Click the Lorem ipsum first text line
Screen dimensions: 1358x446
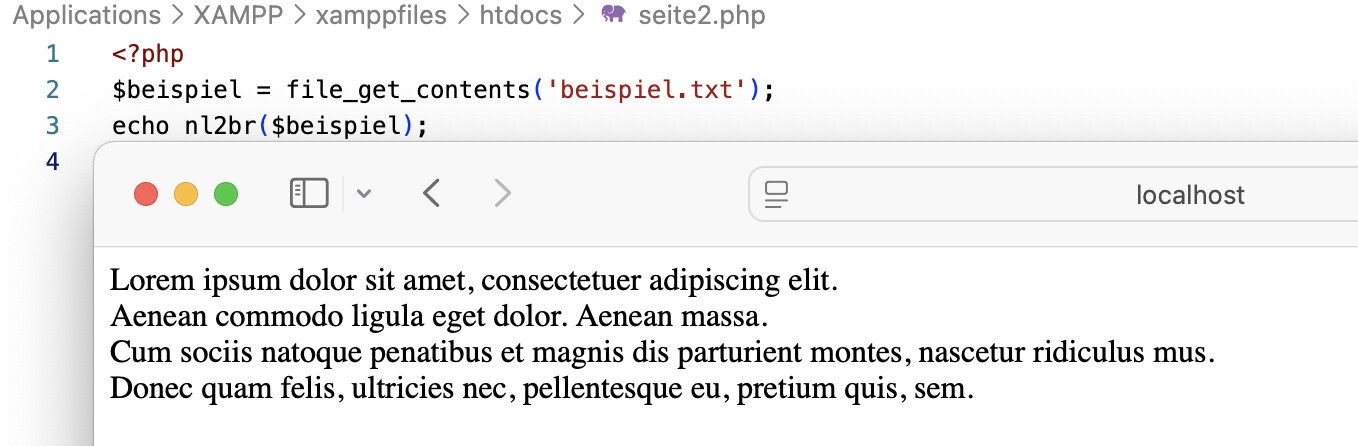tap(473, 280)
